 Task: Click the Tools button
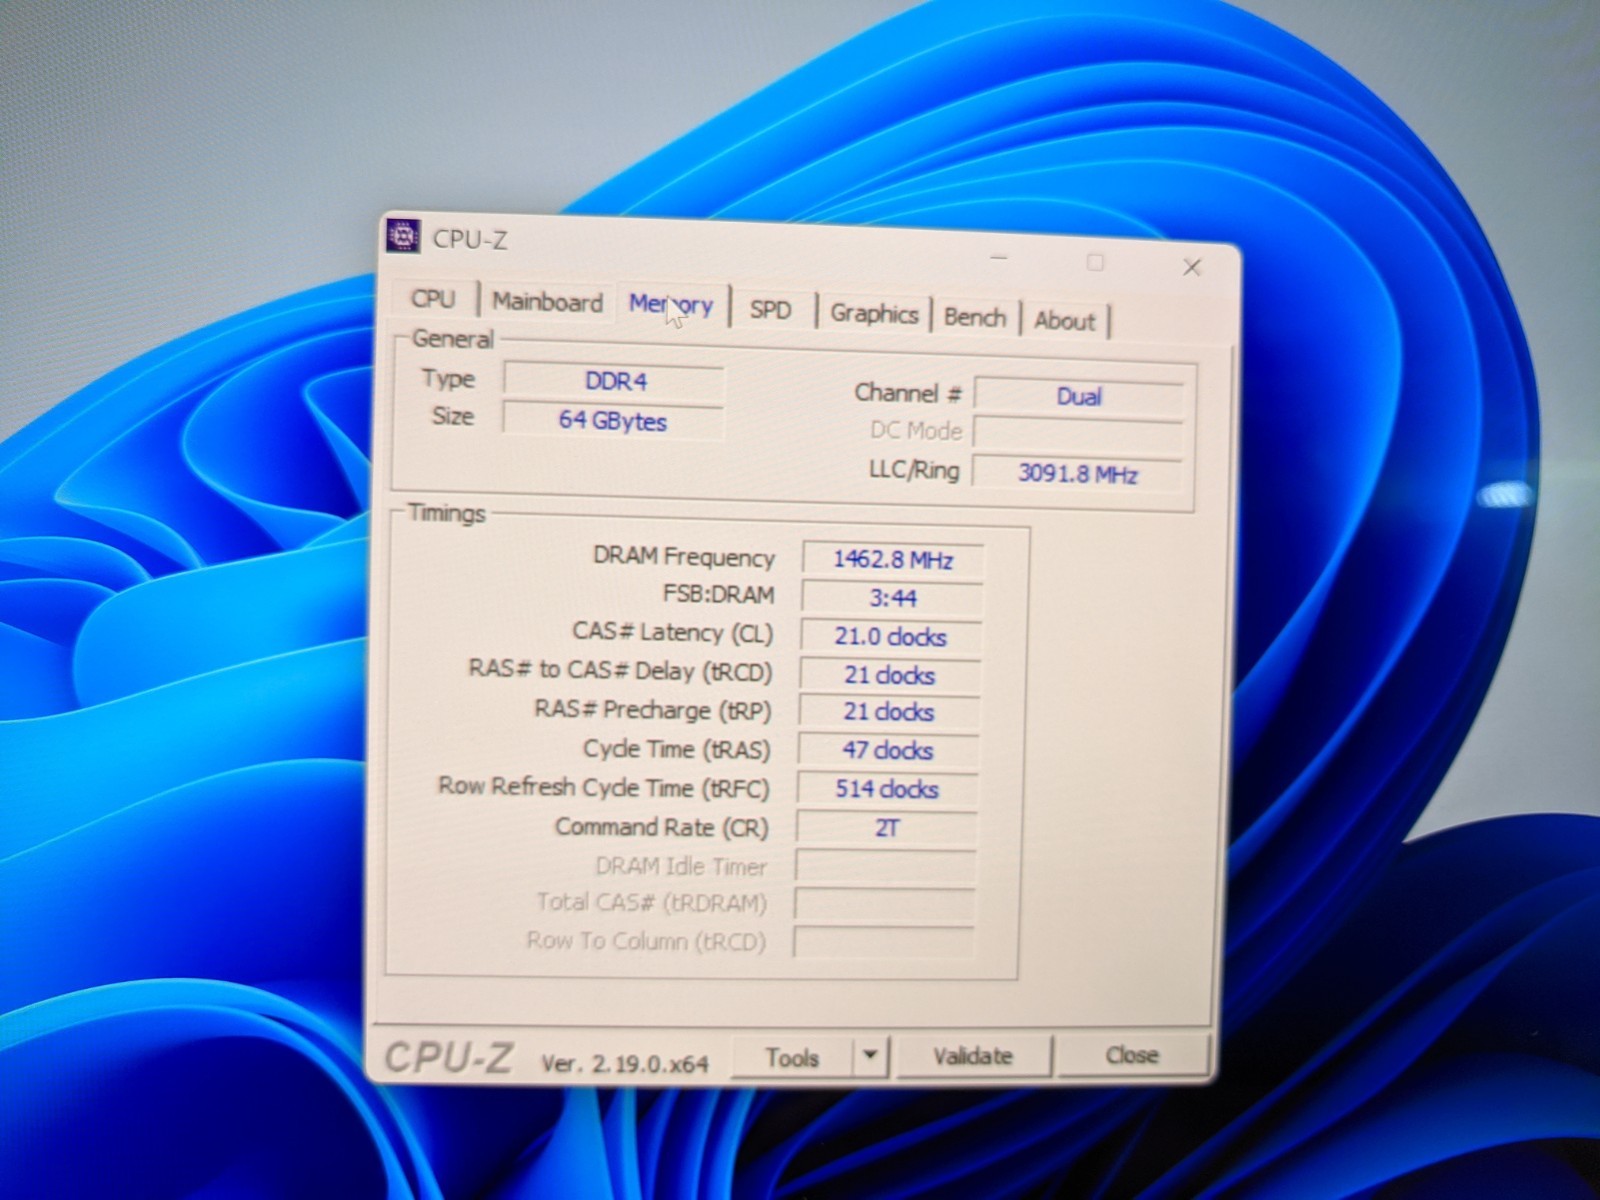792,1058
